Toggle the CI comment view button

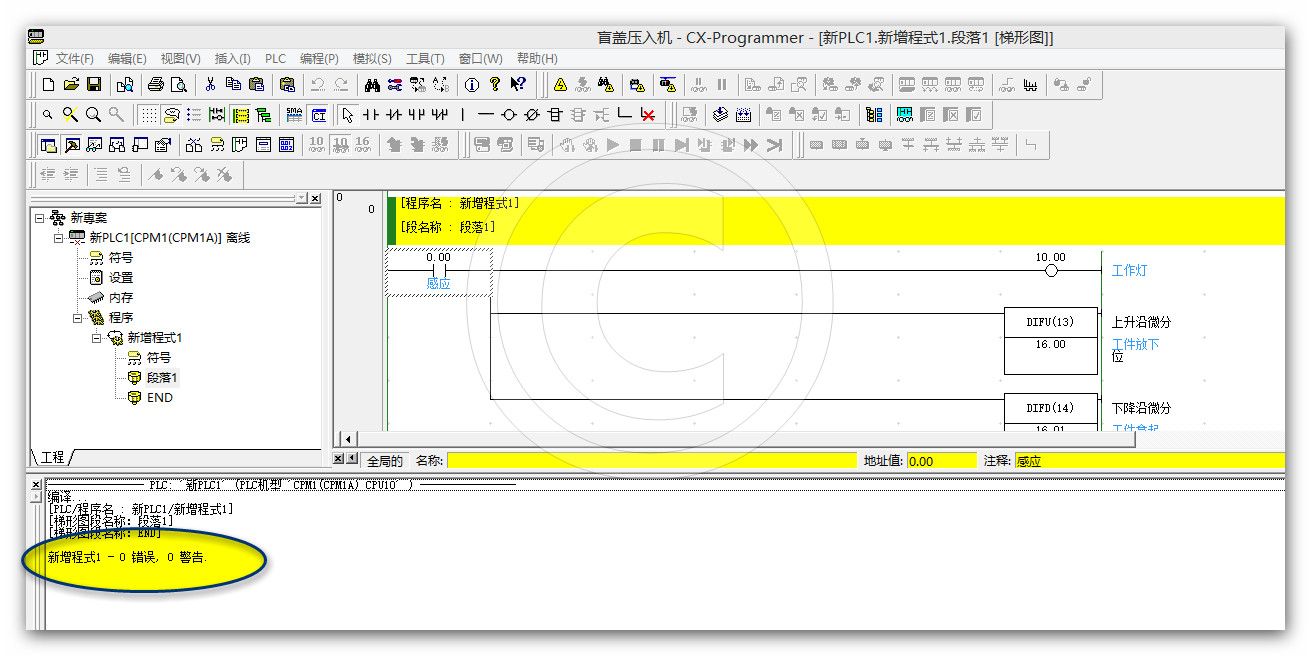(x=318, y=115)
